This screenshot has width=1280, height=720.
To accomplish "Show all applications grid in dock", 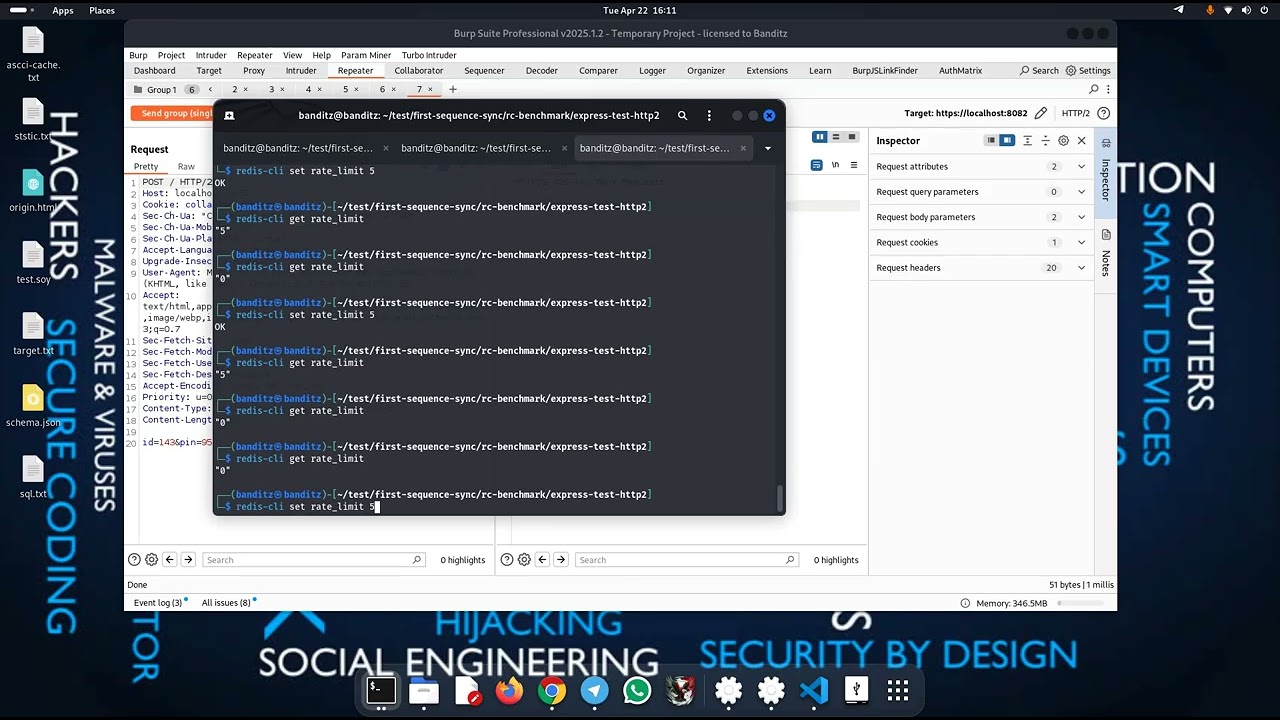I will [x=898, y=690].
